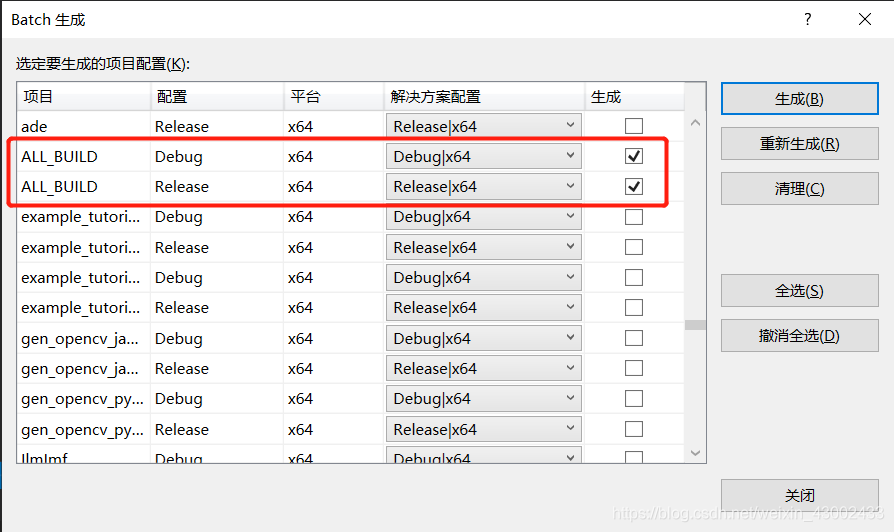The height and width of the screenshot is (532, 894).
Task: Open Debug|x64 dropdown in gen_opencv_ja... Debug row
Action: pyautogui.click(x=483, y=338)
